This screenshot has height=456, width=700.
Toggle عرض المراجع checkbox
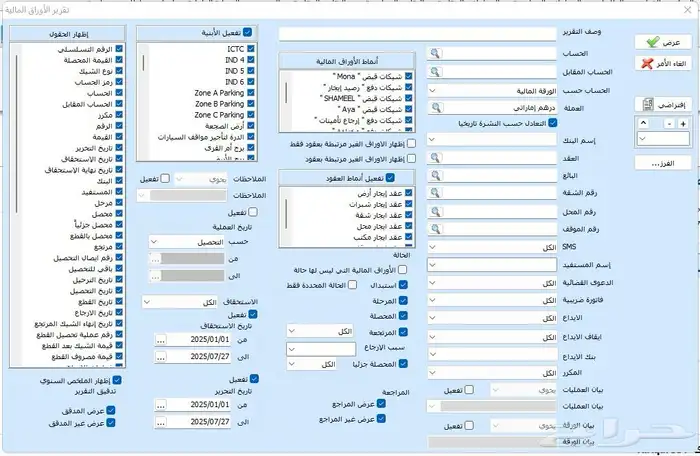coord(381,404)
